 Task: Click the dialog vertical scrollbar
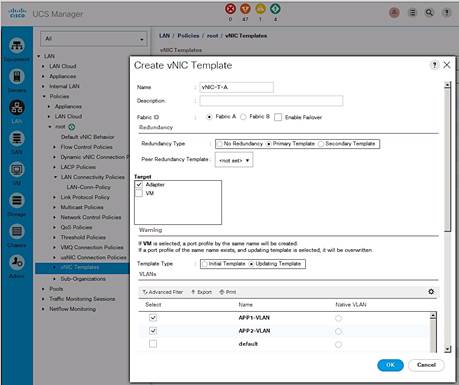tap(448, 160)
